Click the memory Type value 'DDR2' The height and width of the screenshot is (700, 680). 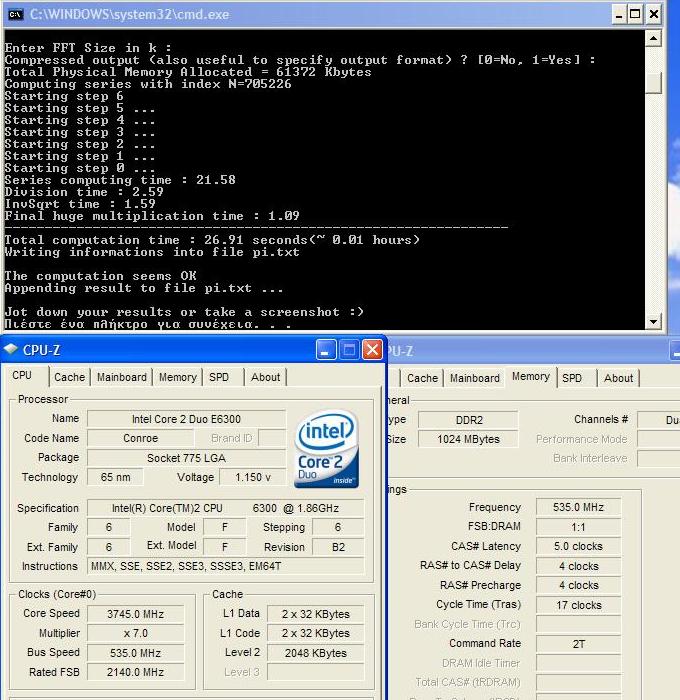pyautogui.click(x=468, y=420)
